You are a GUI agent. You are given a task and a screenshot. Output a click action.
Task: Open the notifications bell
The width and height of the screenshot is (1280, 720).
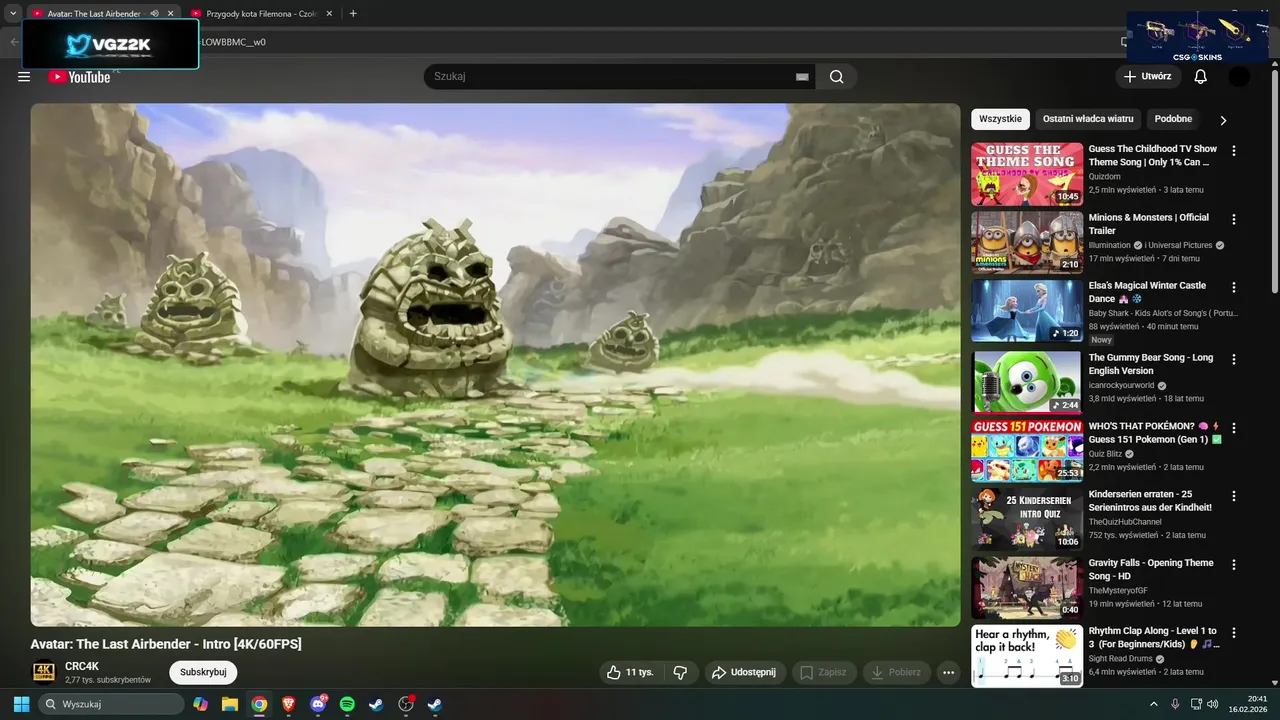click(x=1200, y=77)
